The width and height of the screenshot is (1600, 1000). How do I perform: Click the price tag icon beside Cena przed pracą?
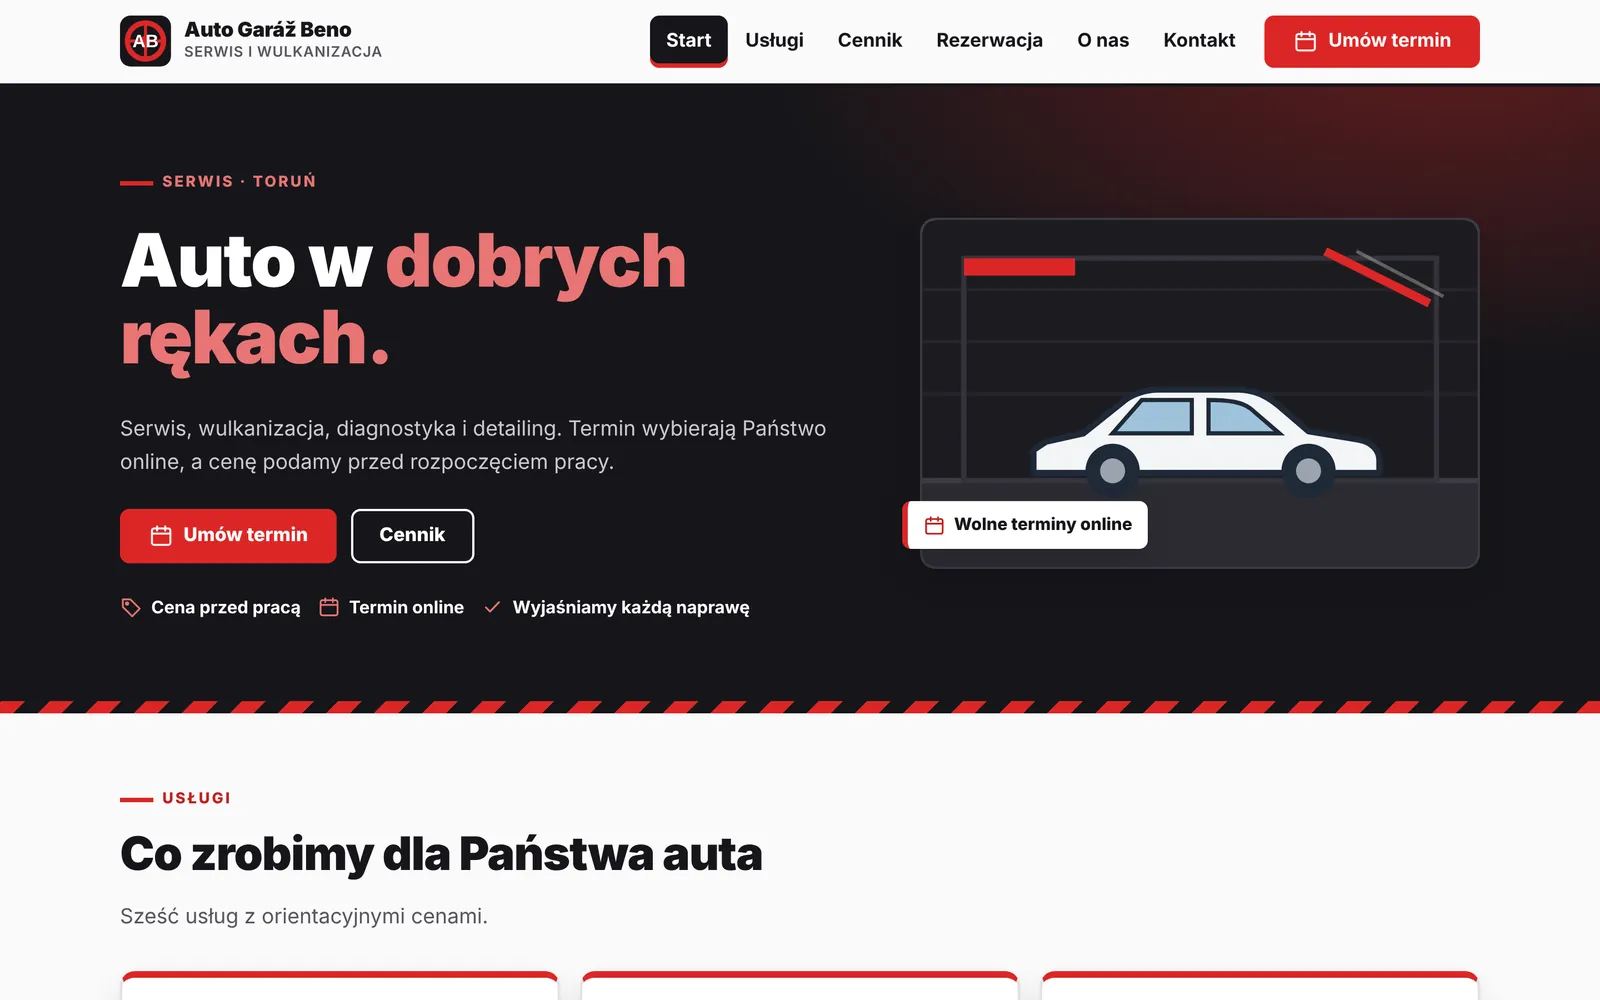pyautogui.click(x=131, y=607)
